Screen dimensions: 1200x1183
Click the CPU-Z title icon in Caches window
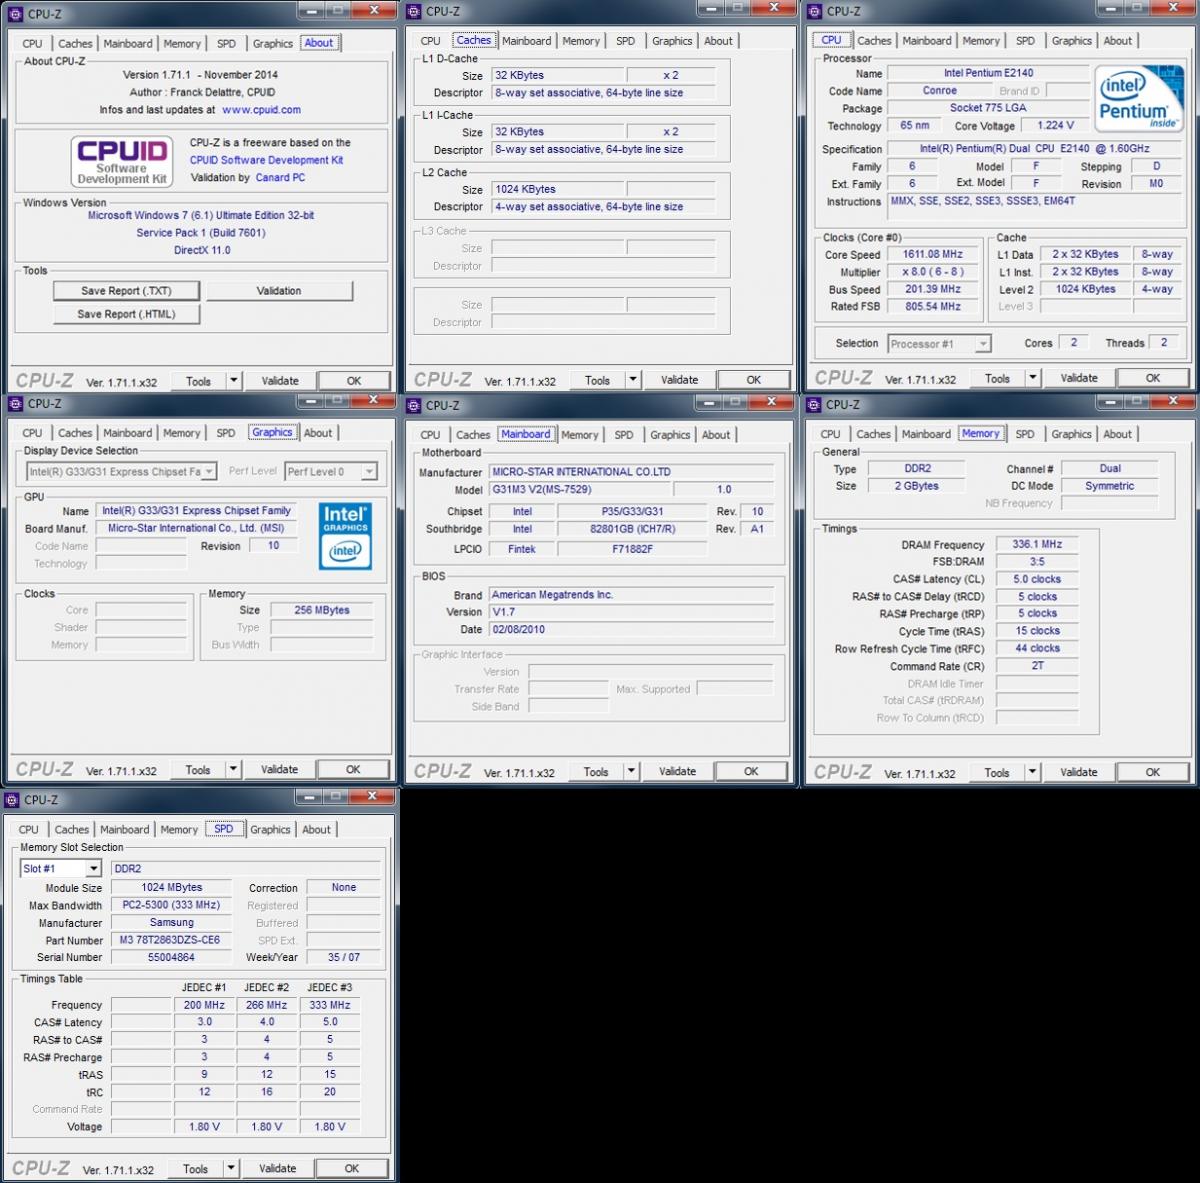413,12
